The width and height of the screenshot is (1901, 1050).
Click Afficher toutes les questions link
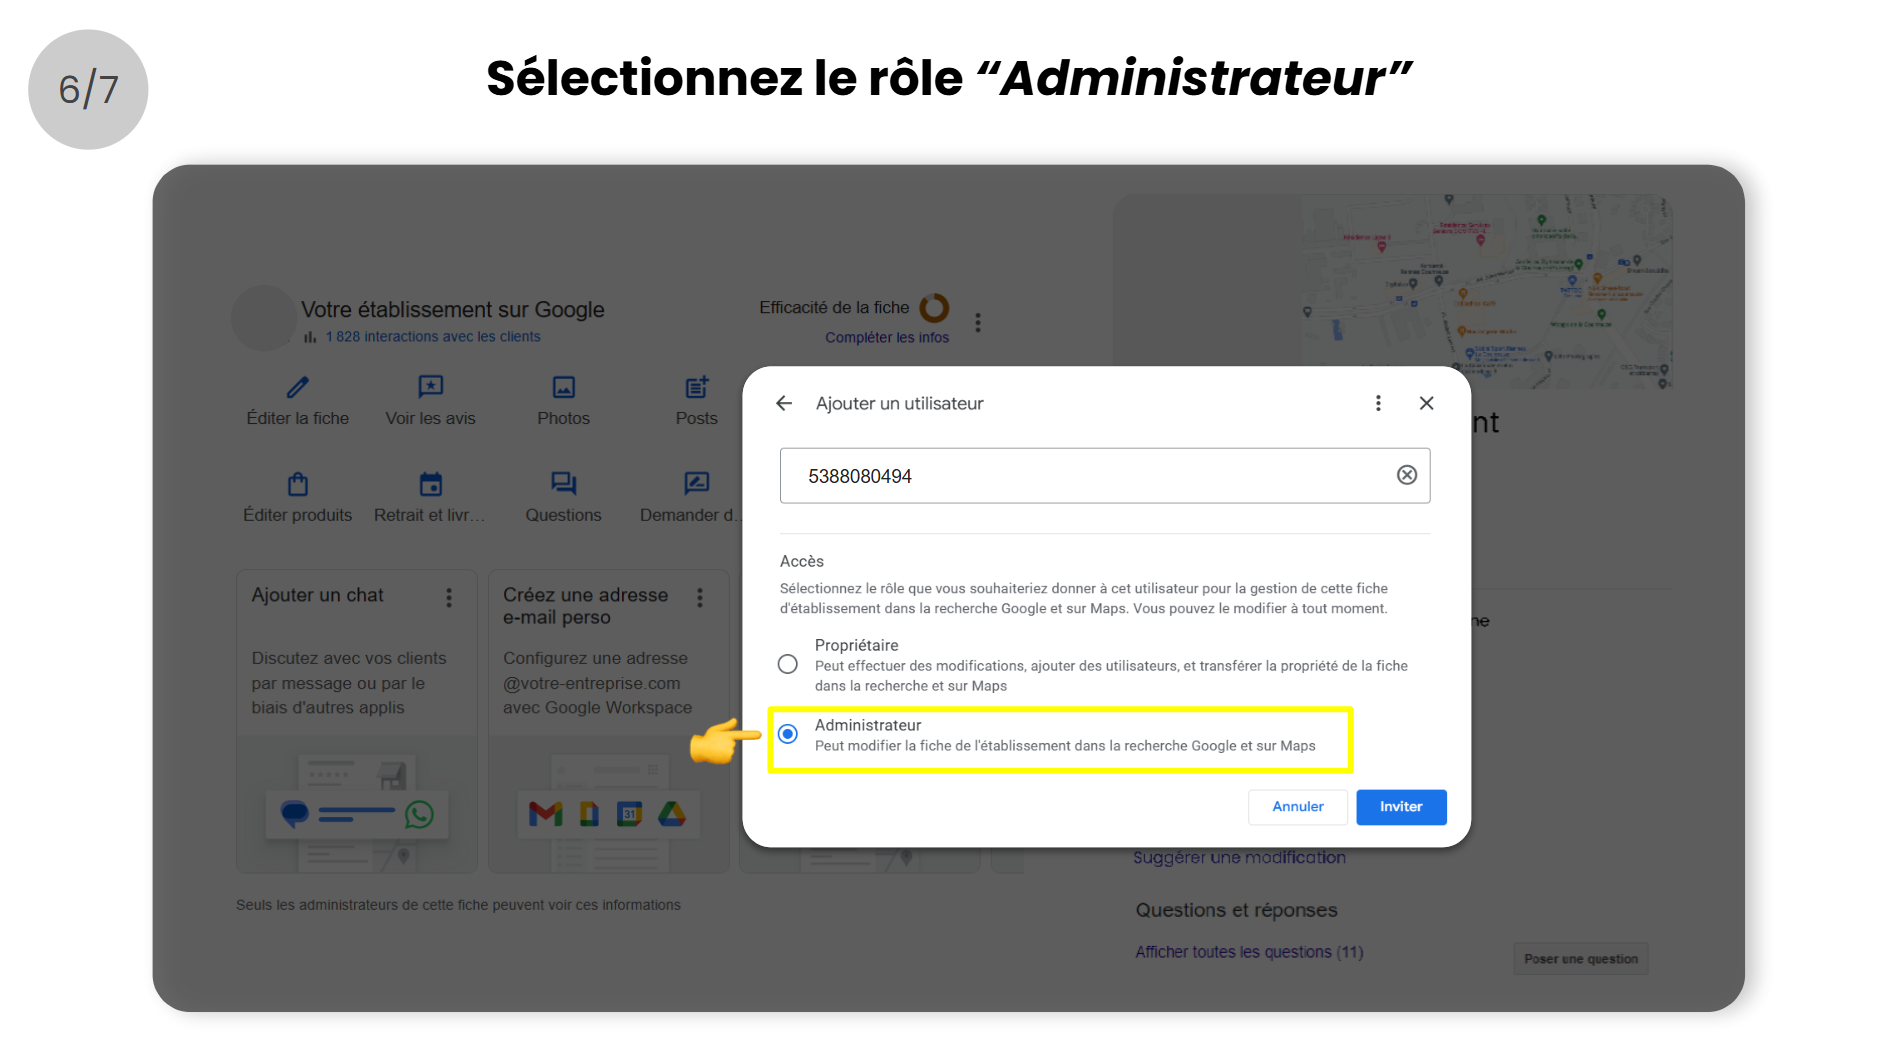[1248, 952]
